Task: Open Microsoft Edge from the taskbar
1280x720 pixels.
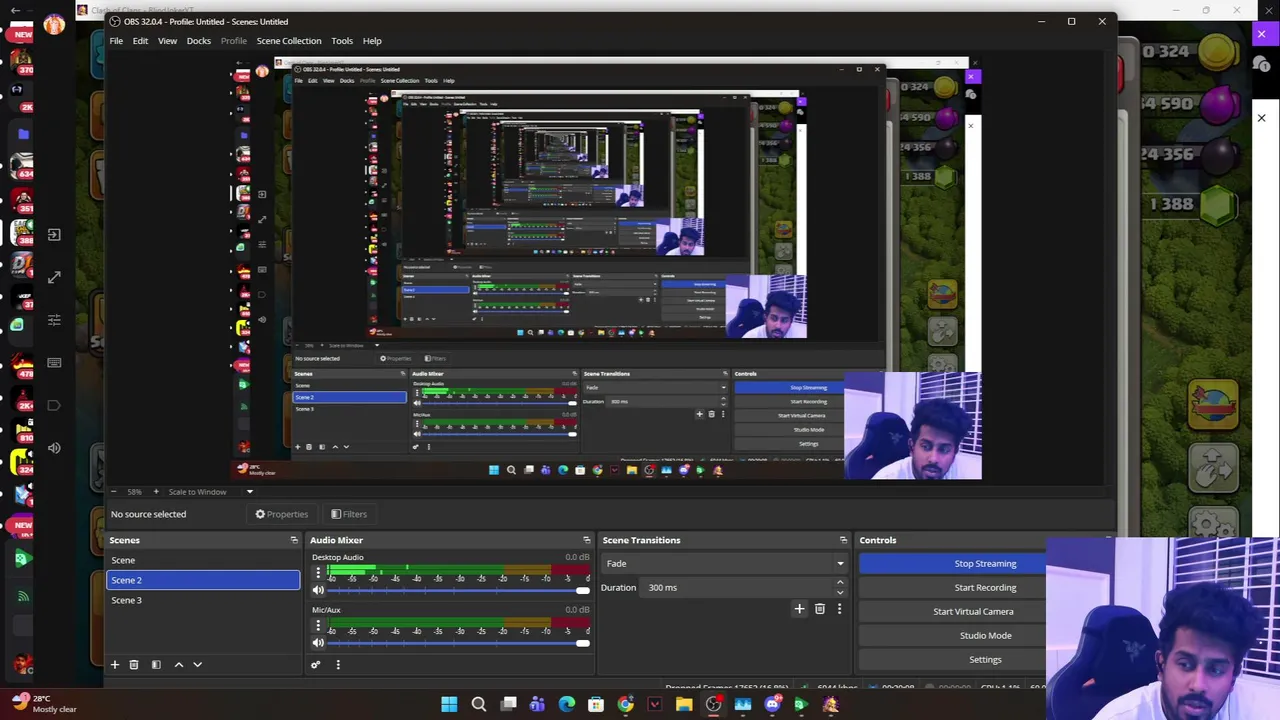Action: pos(567,705)
